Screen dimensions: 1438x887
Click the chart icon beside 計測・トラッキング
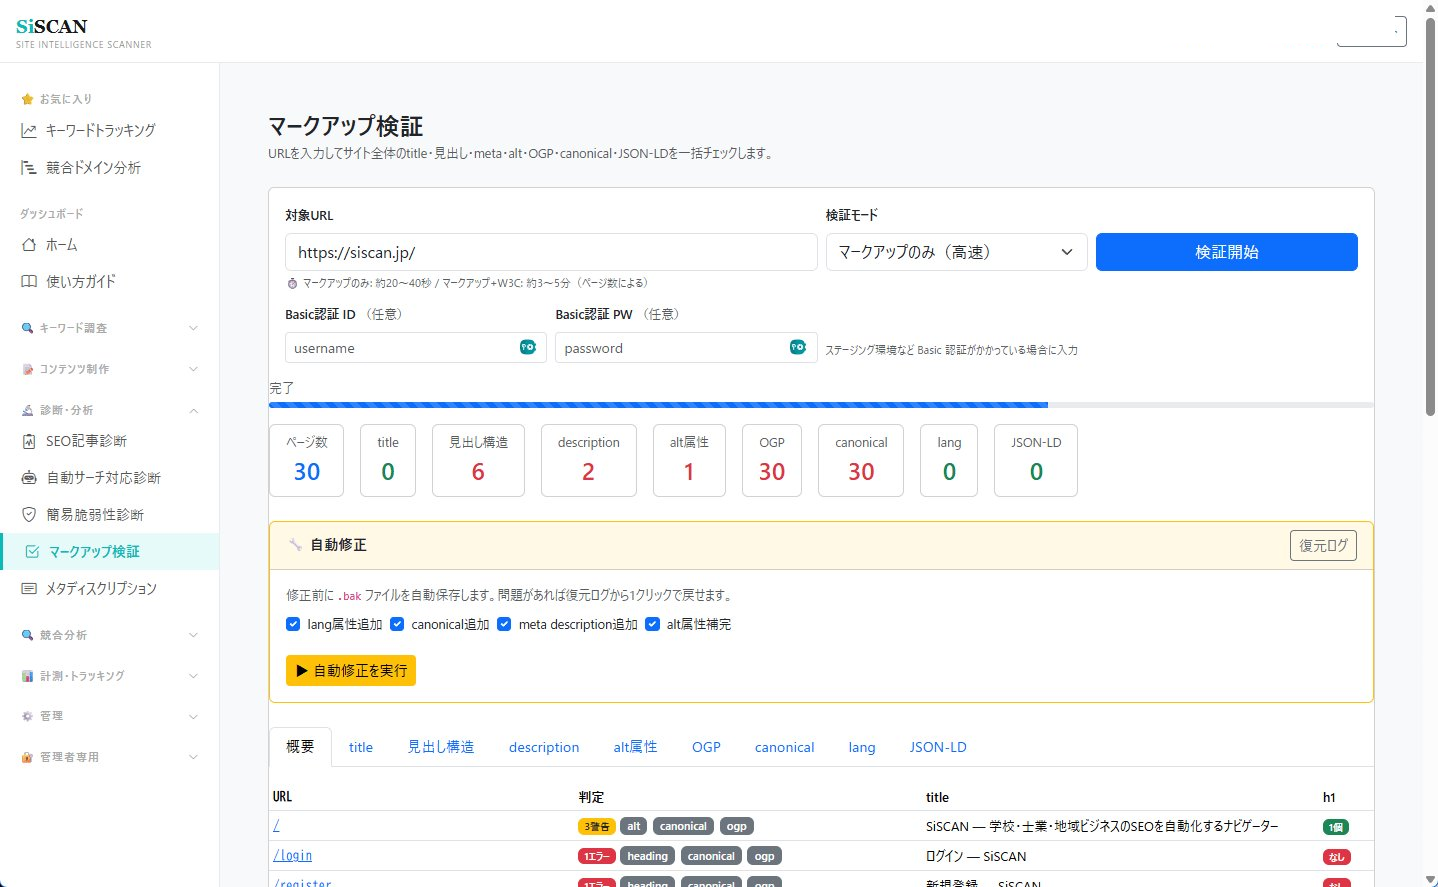(27, 676)
